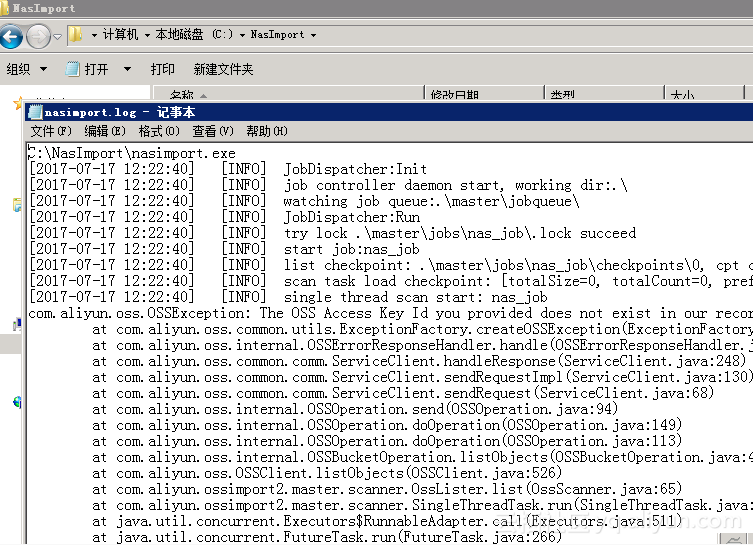The image size is (753, 545).
Task: Click the 打印 toolbar button
Action: pyautogui.click(x=162, y=69)
